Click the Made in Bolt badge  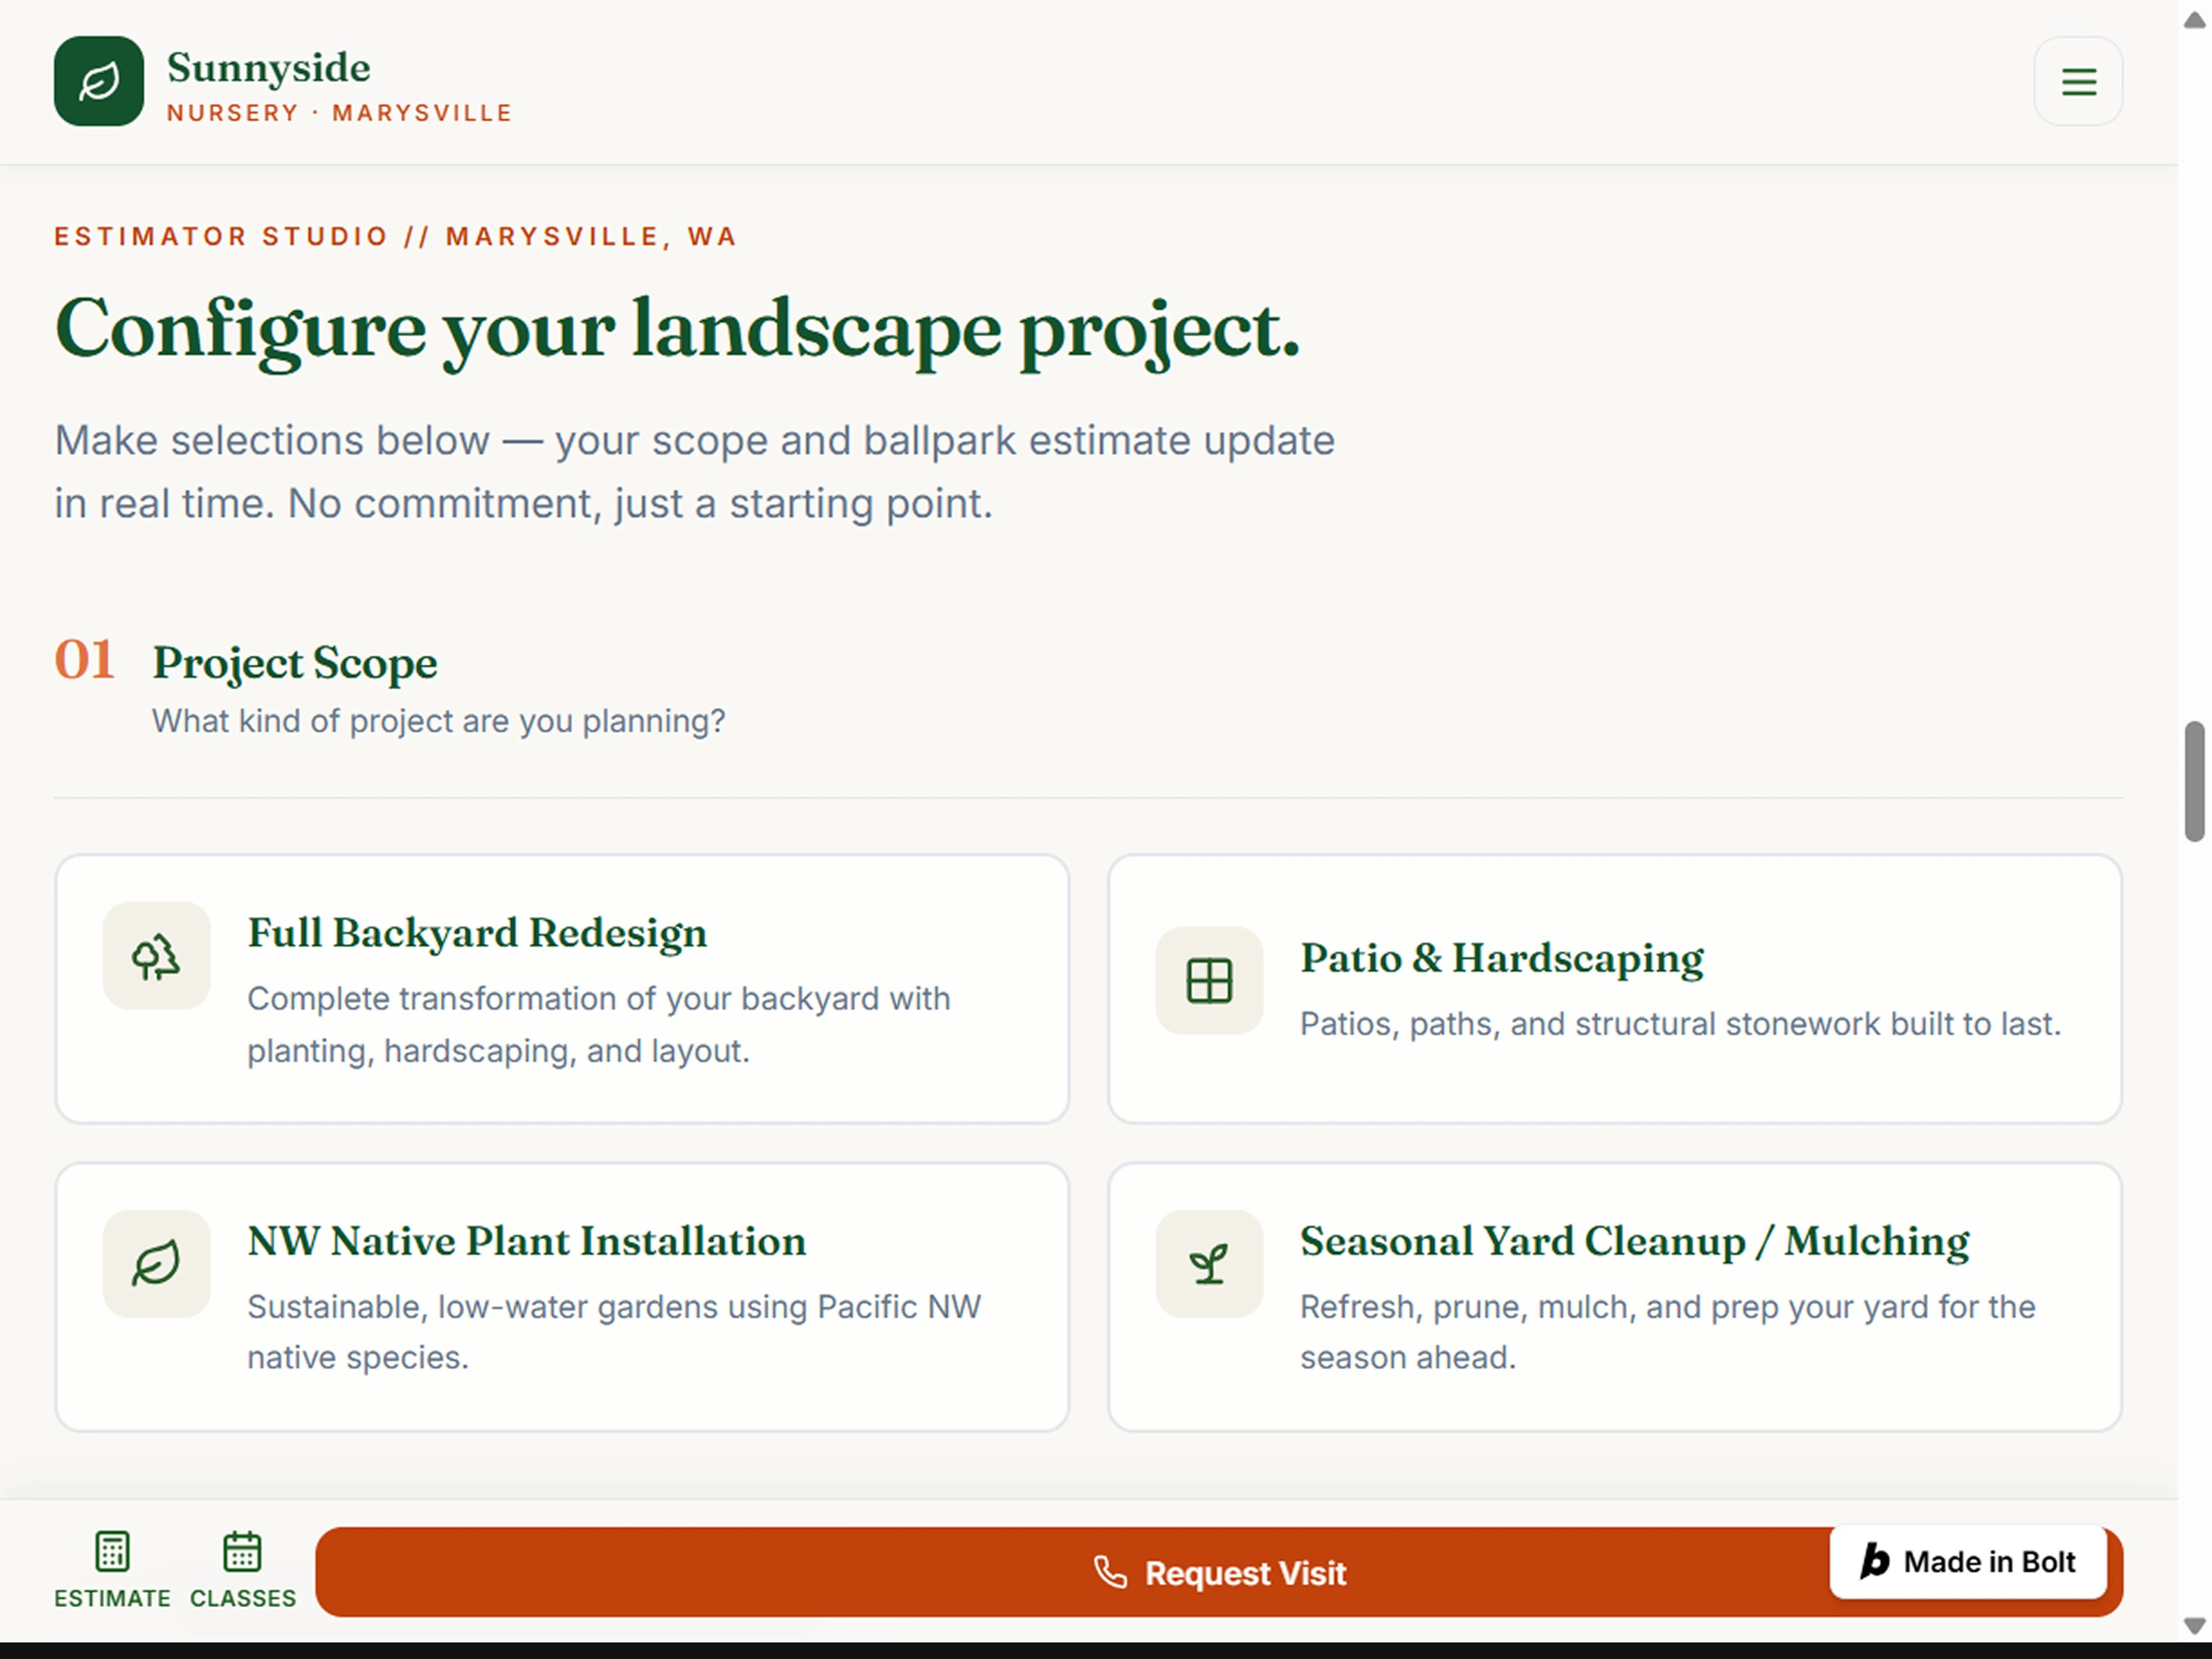[1968, 1562]
